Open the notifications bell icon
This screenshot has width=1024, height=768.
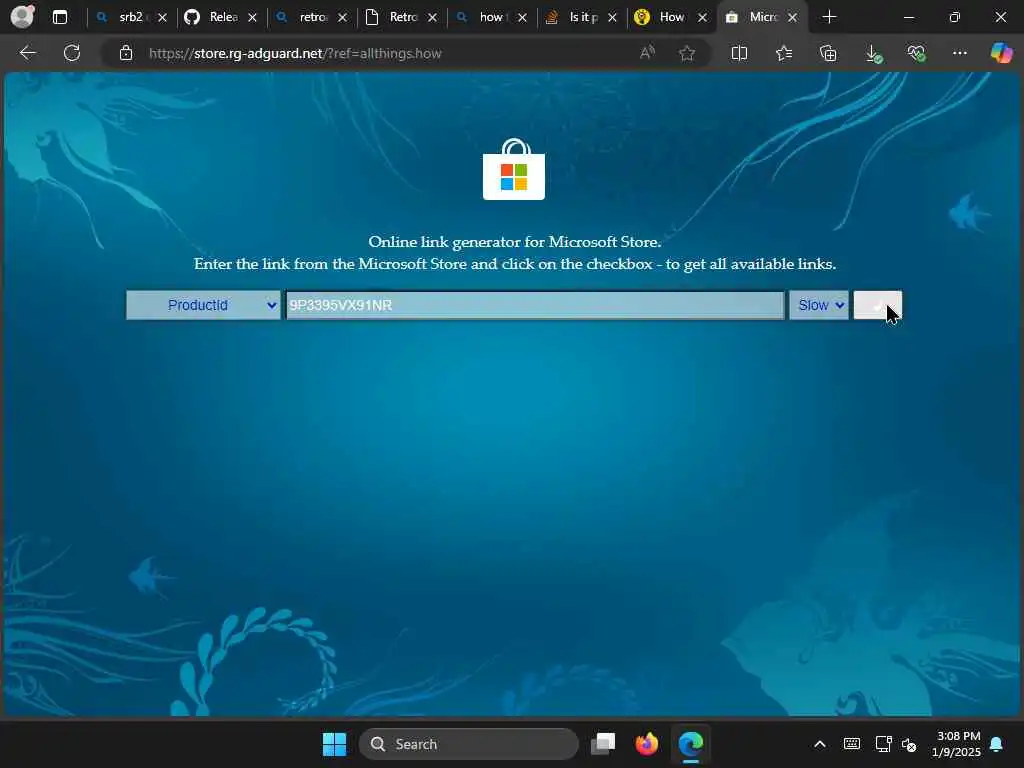coord(997,744)
